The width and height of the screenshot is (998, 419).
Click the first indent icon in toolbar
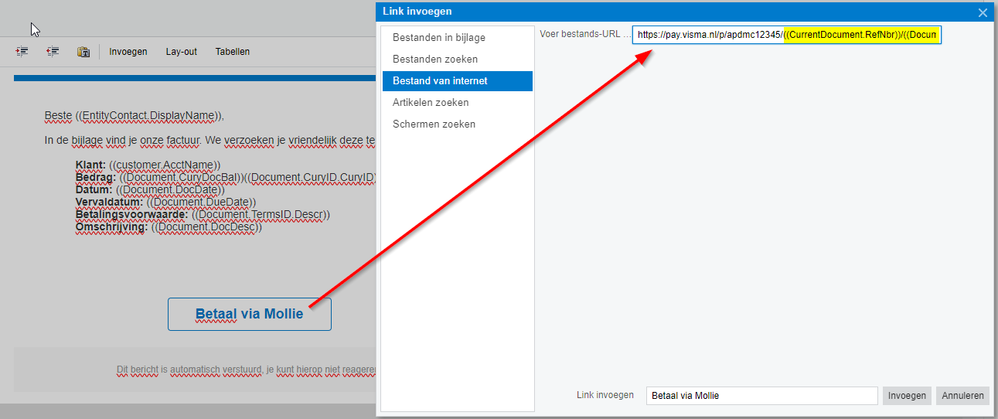22,52
